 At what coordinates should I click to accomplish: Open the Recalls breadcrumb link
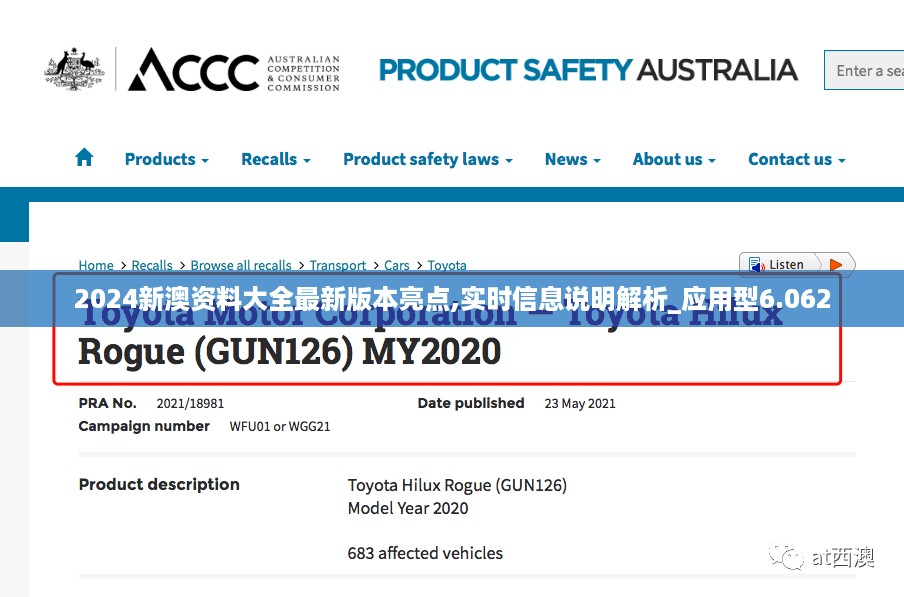click(x=152, y=265)
